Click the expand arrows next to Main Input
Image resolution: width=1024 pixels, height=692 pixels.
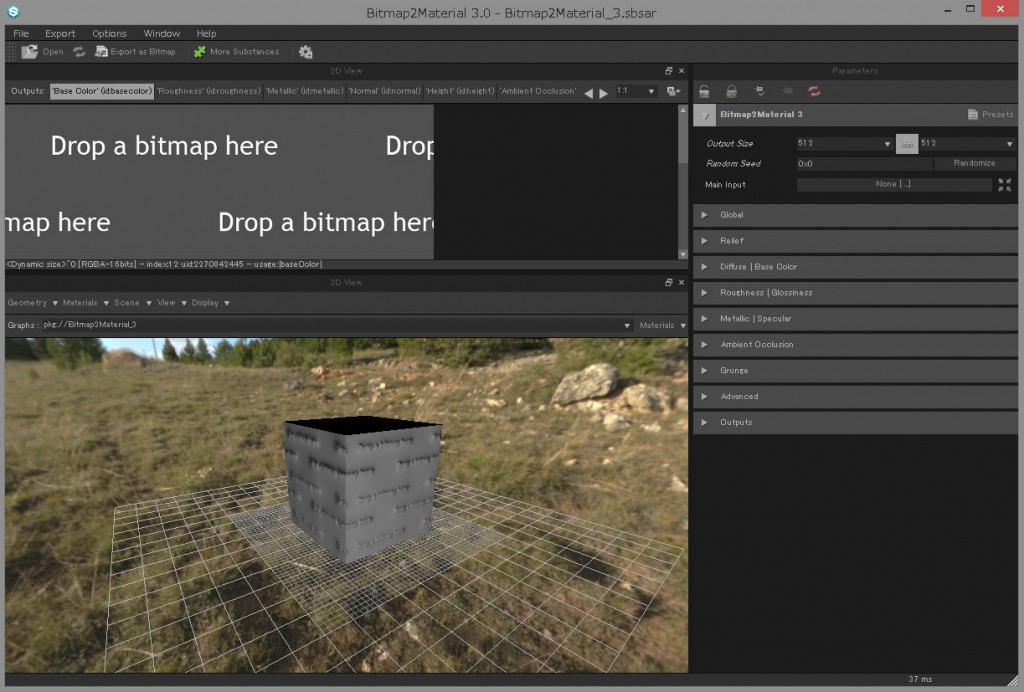pos(1005,184)
